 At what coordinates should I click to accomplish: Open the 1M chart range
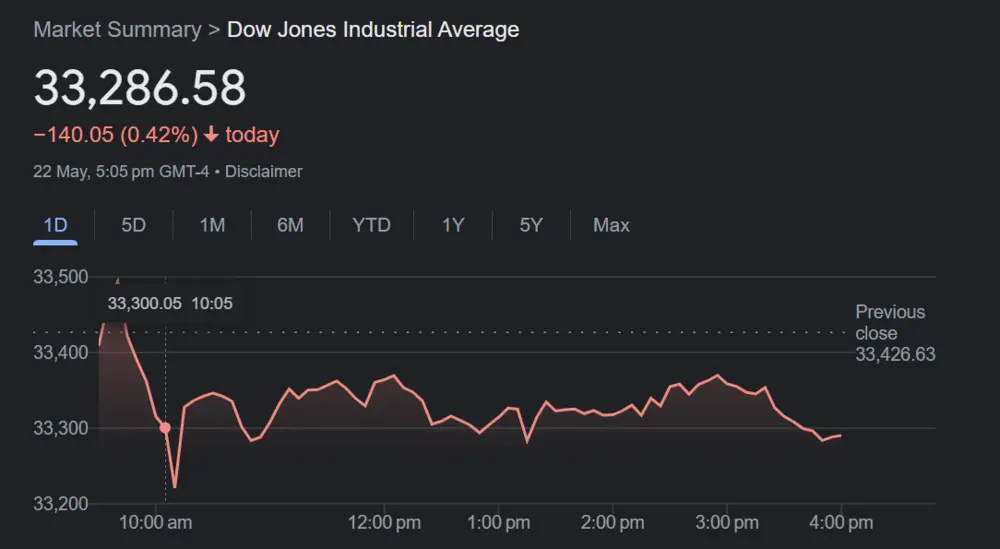coord(212,225)
